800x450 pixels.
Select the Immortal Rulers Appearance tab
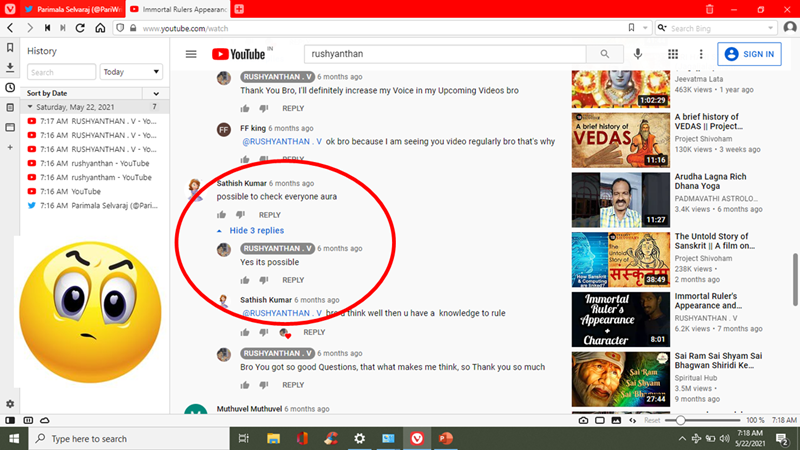[x=178, y=9]
